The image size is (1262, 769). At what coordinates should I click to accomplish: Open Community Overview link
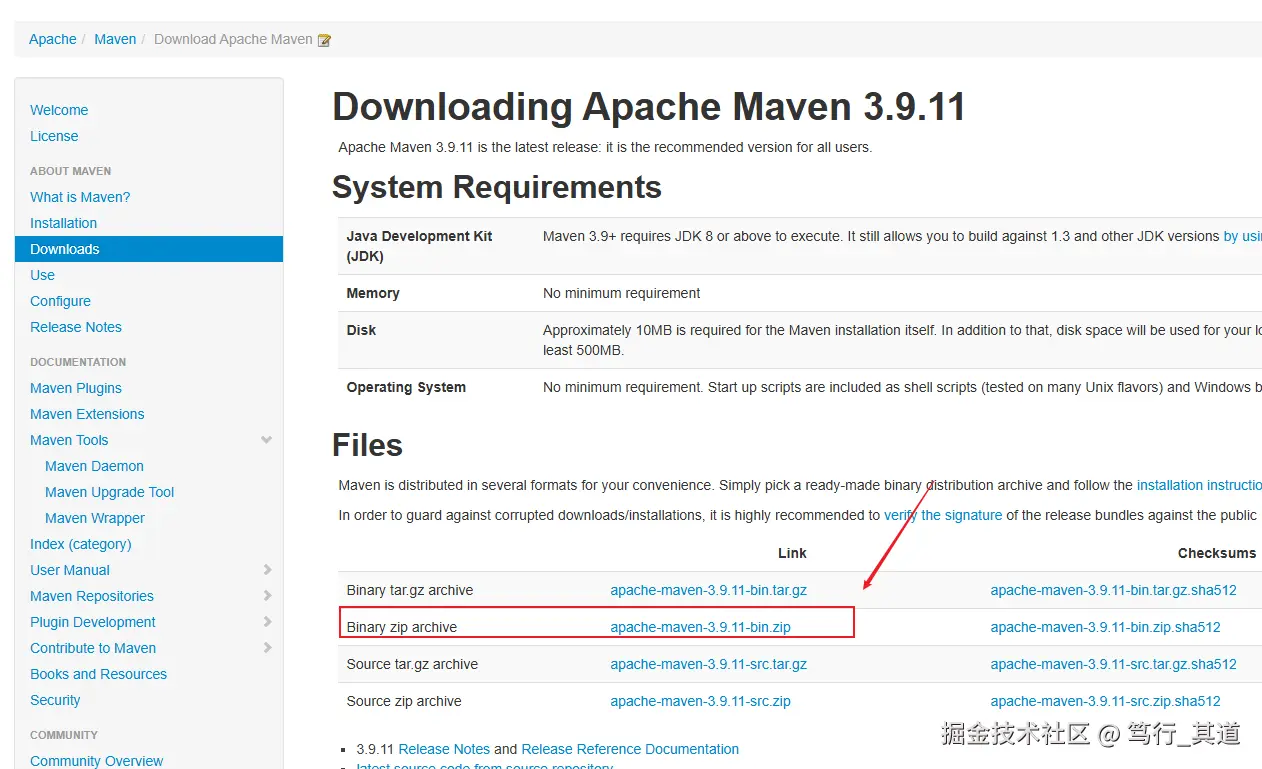pos(96,761)
